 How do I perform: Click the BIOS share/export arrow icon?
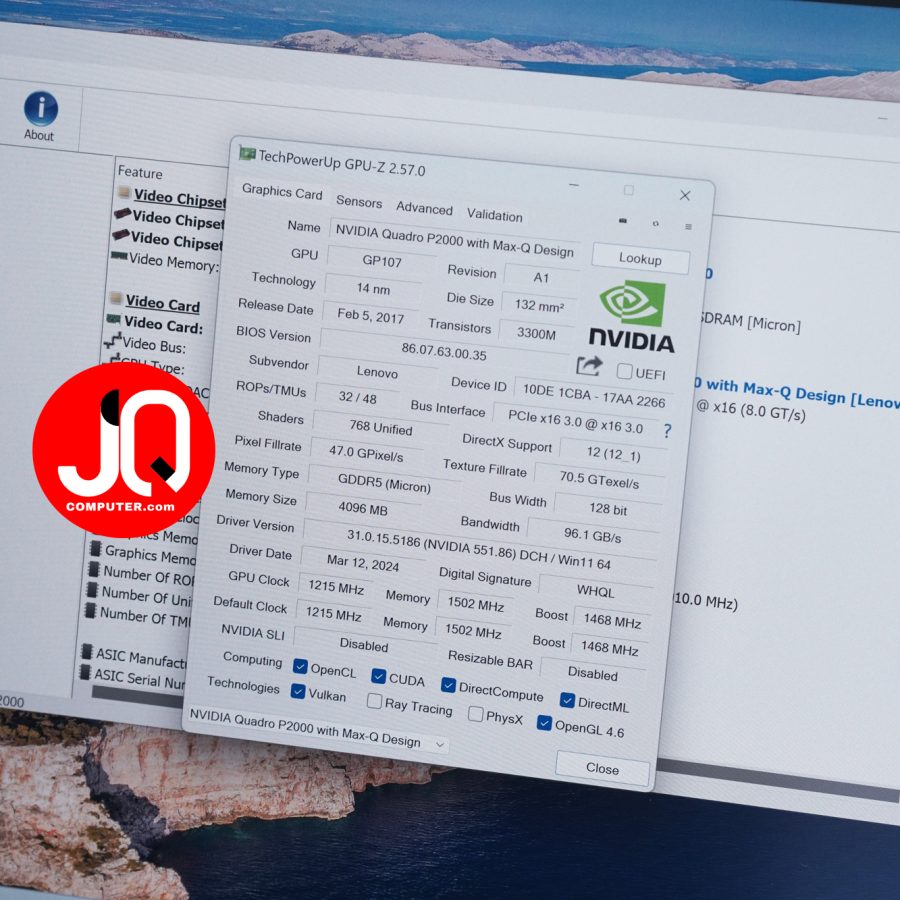(589, 366)
